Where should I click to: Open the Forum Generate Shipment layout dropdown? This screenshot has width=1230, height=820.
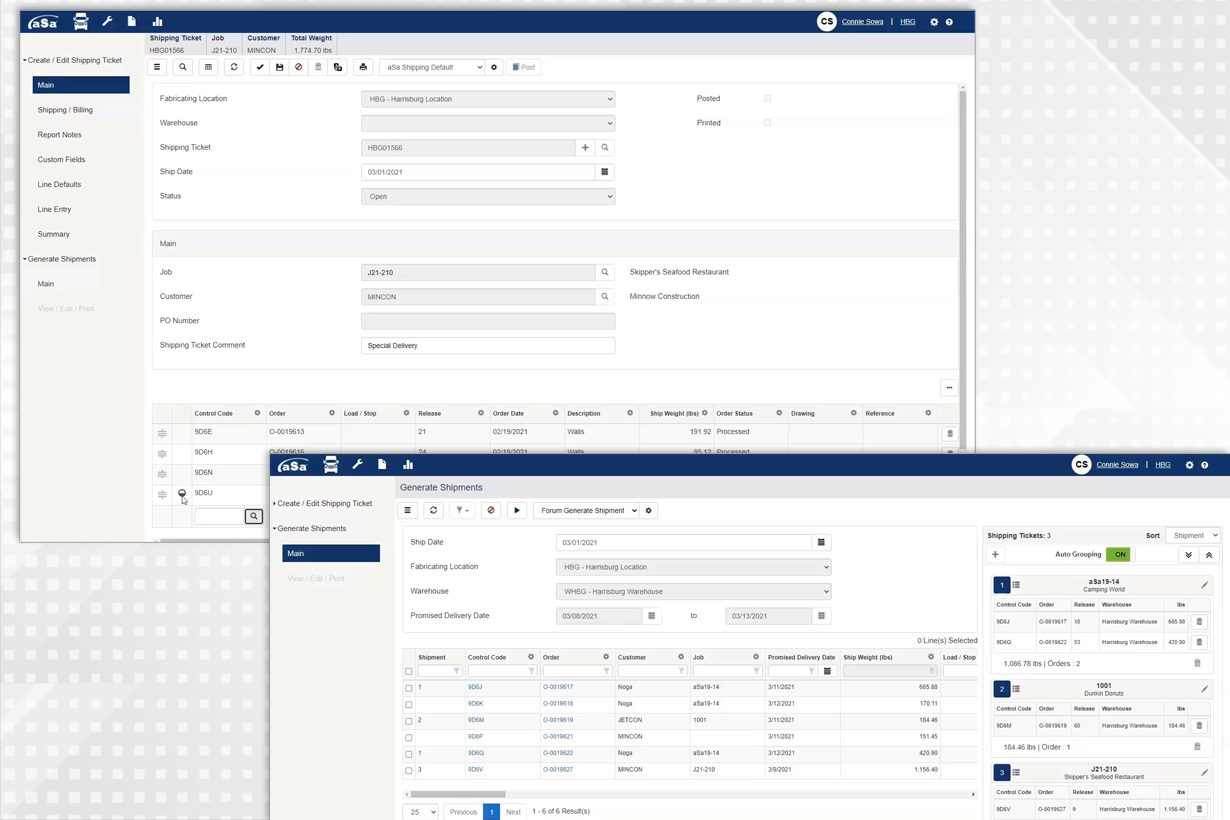[586, 510]
